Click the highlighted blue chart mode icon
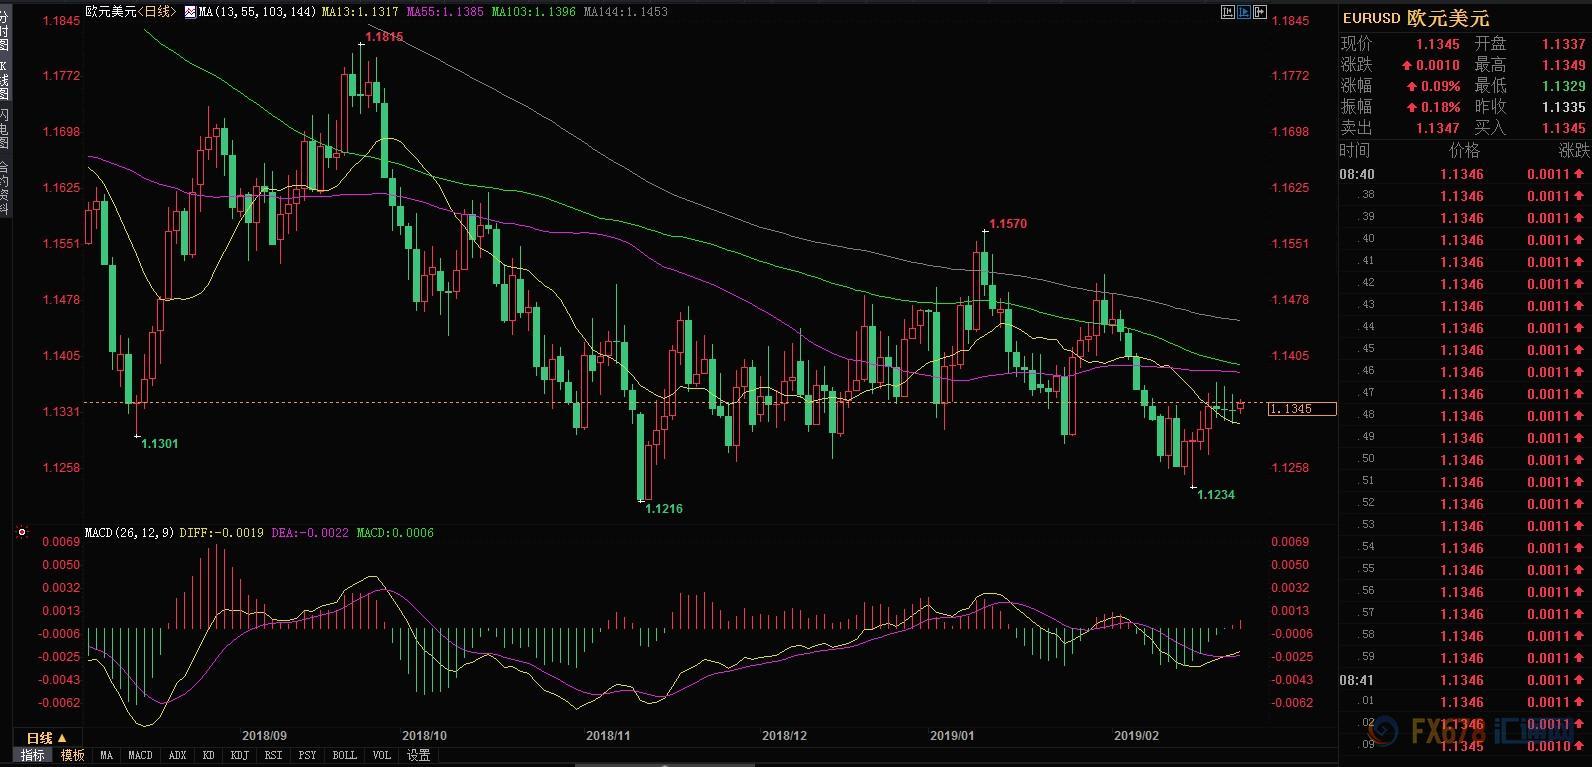Image resolution: width=1592 pixels, height=767 pixels. tap(1245, 12)
